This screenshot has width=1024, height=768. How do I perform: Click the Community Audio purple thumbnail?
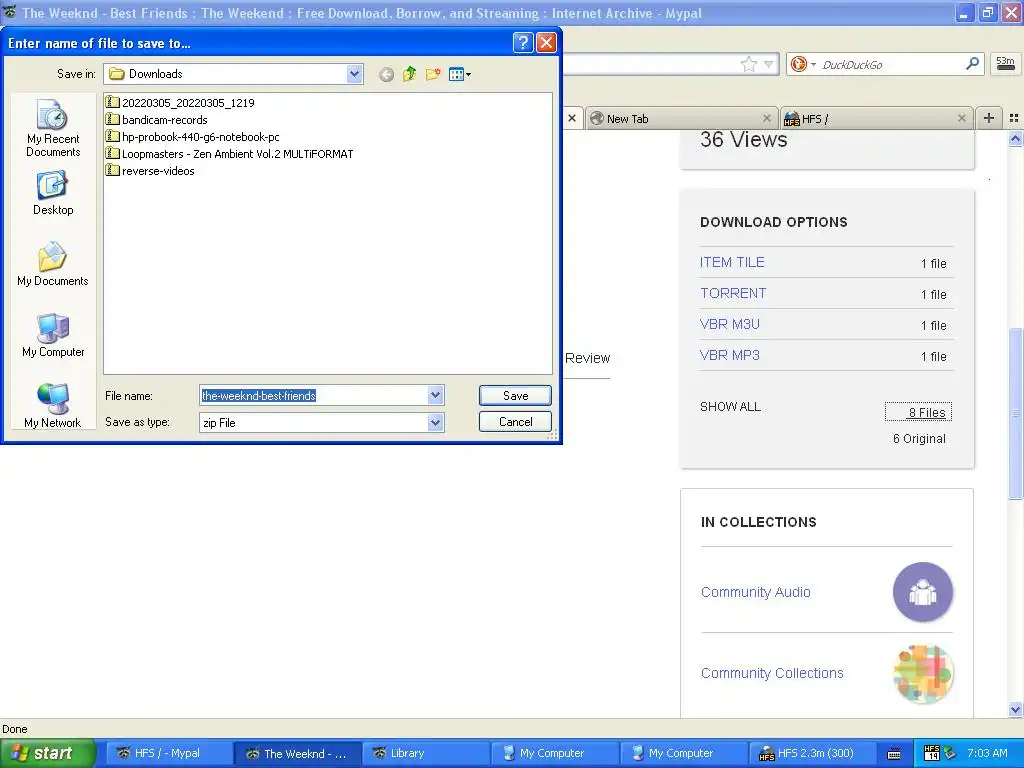click(922, 592)
